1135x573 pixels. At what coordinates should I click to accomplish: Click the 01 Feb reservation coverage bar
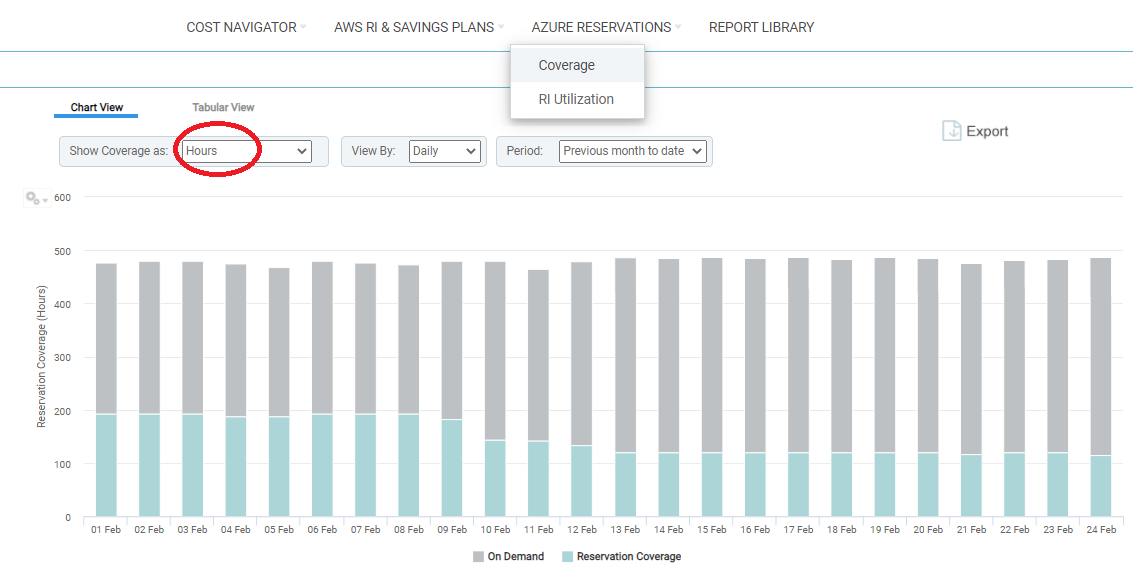(106, 465)
